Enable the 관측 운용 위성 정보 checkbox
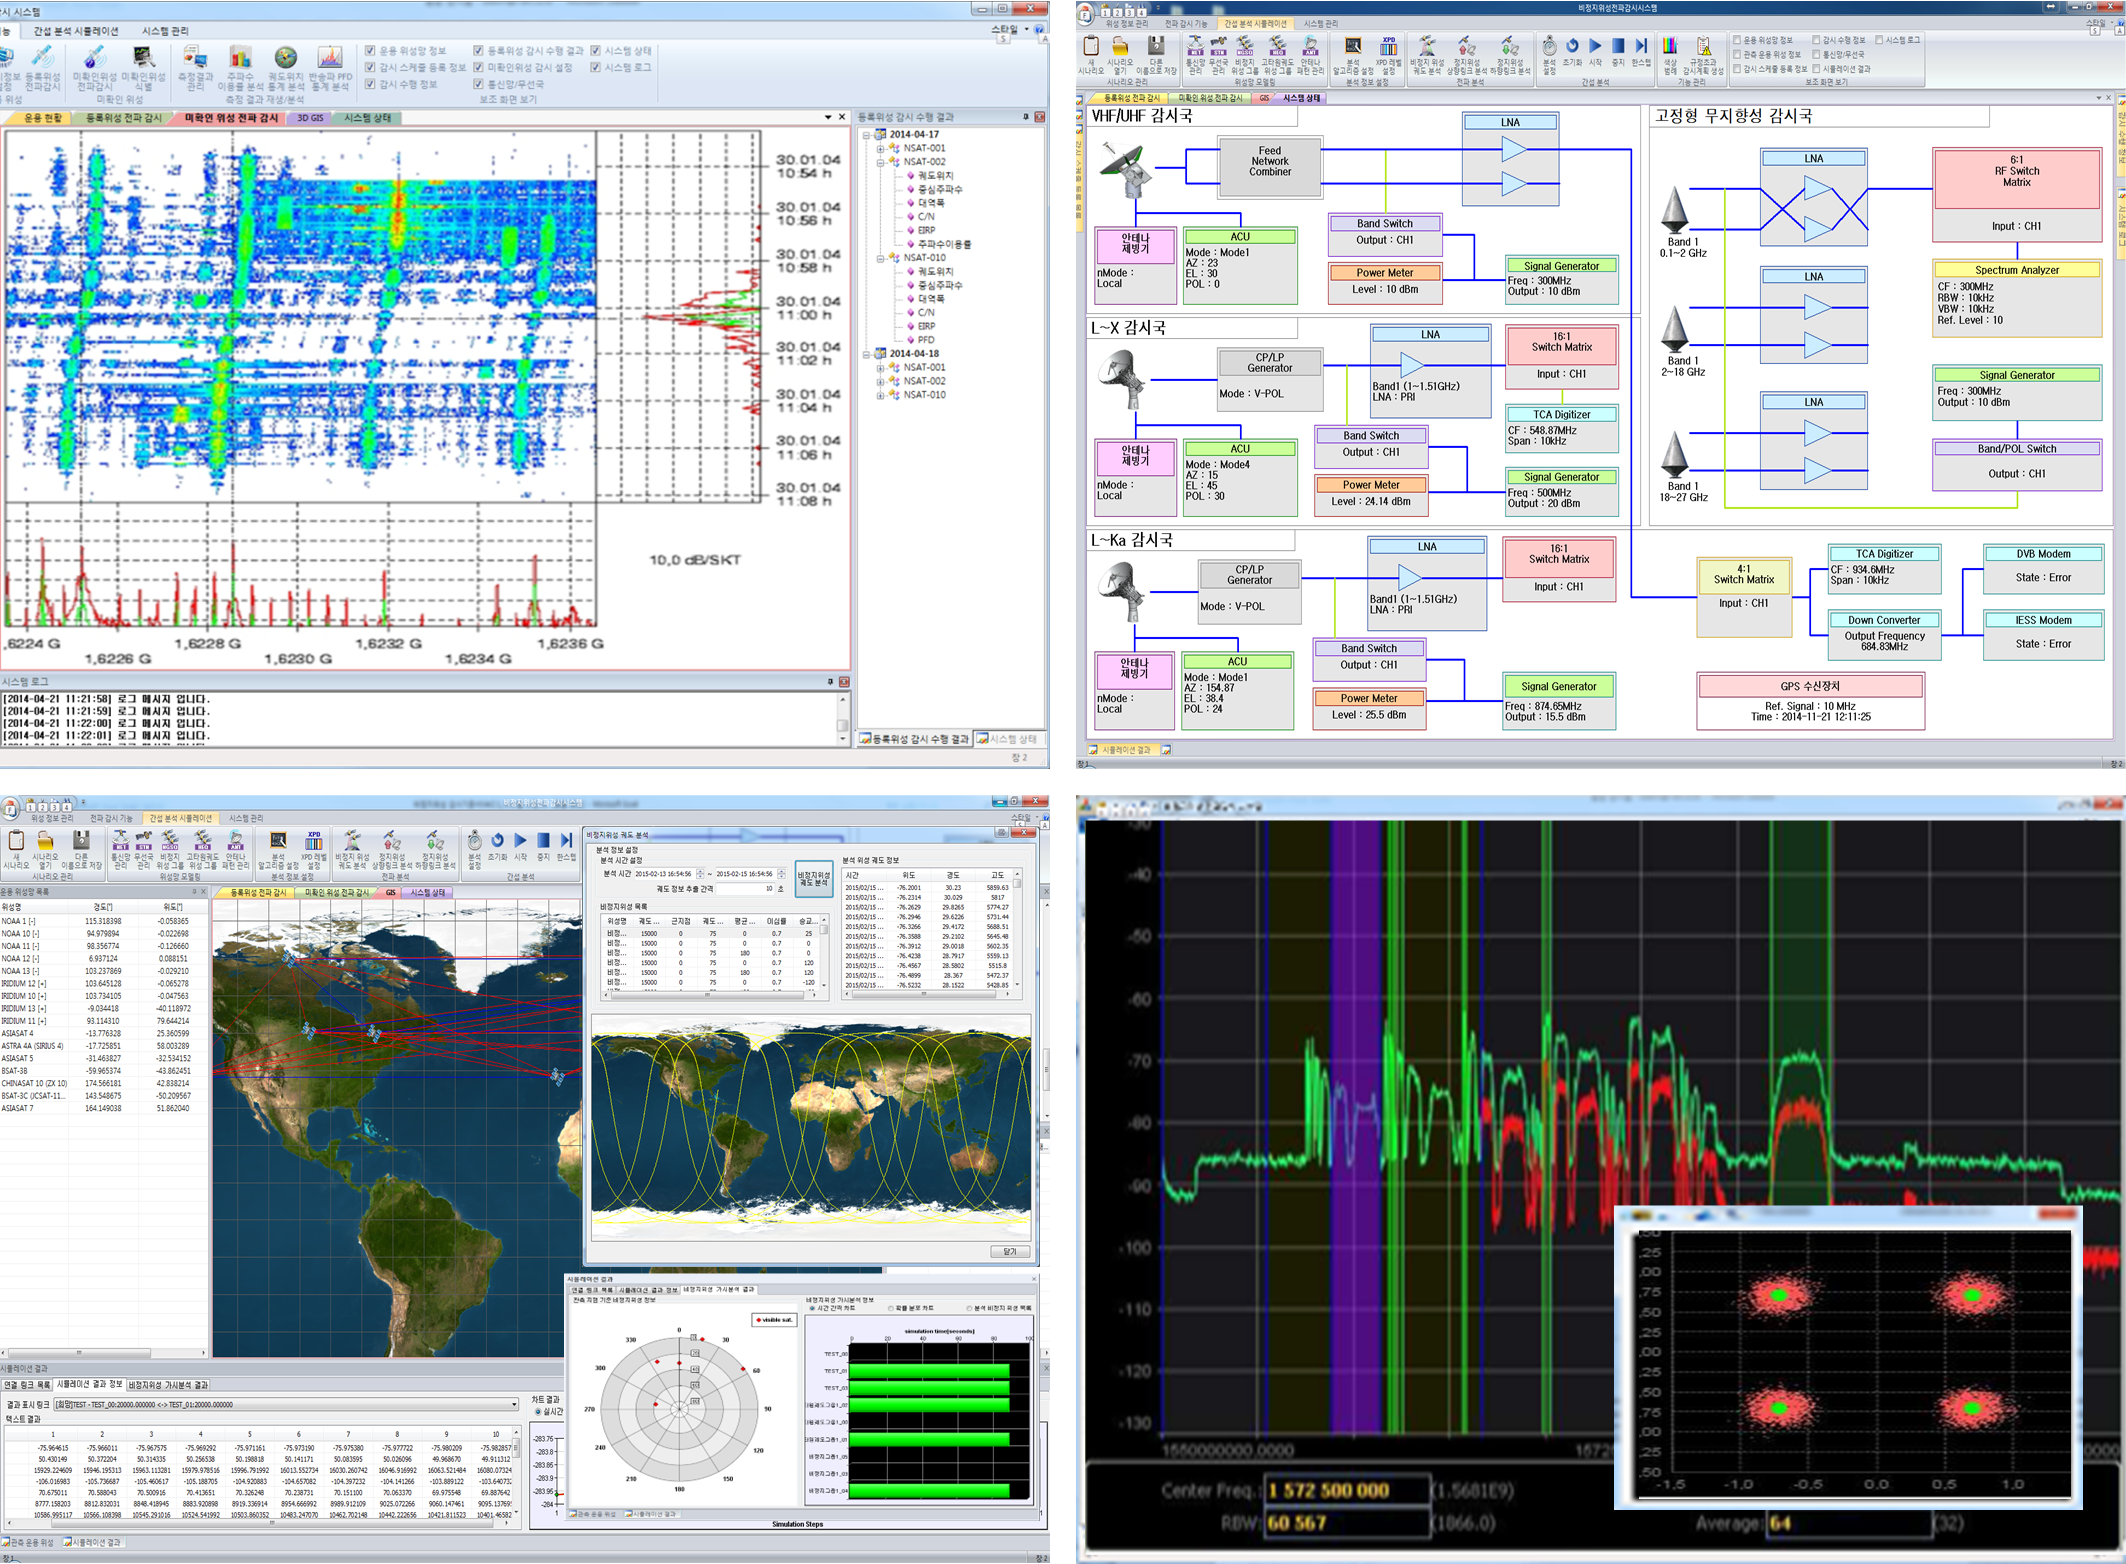2126x1564 pixels. (1738, 55)
